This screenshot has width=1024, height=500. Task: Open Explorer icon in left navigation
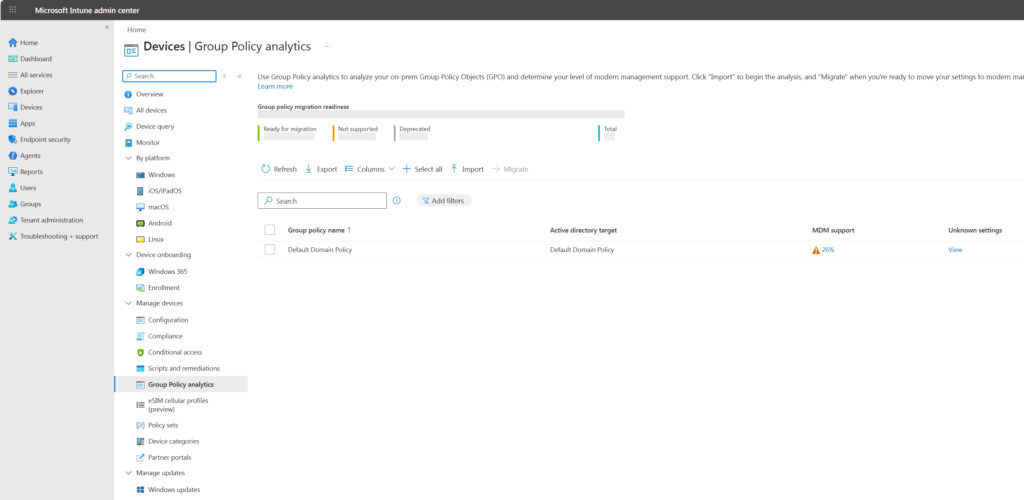12,91
